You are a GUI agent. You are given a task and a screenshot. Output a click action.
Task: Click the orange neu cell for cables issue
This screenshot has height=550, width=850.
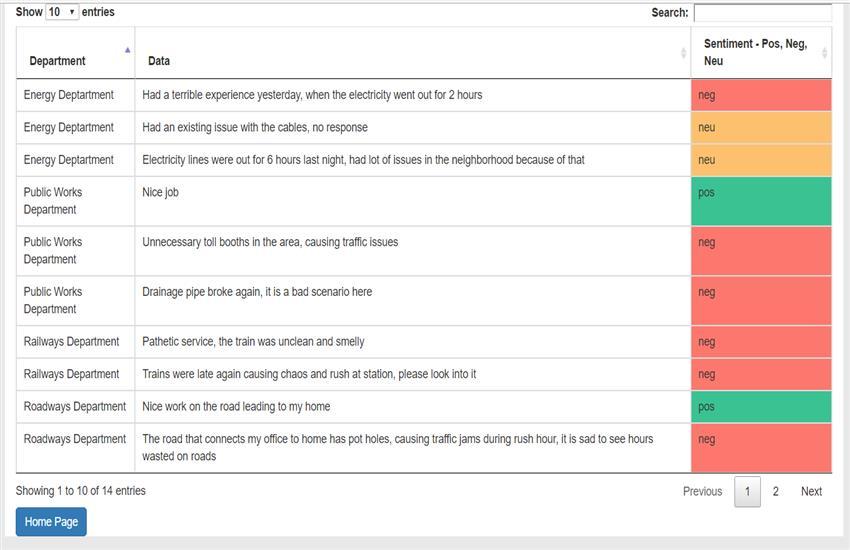coord(760,128)
